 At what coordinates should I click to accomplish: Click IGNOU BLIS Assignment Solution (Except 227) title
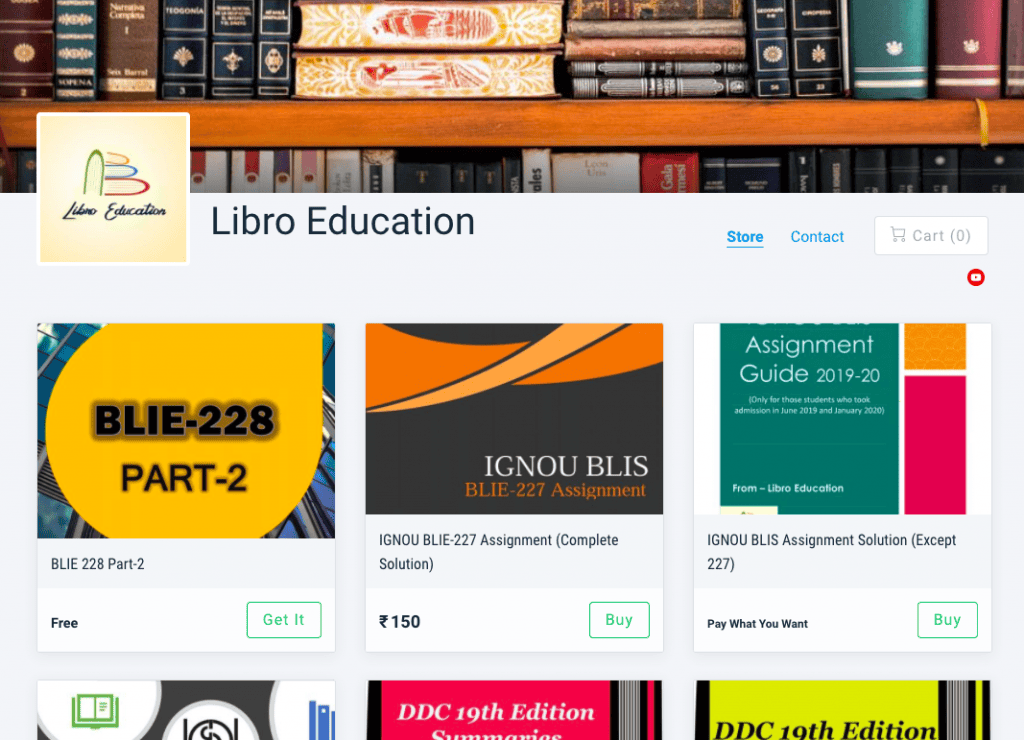(x=831, y=552)
